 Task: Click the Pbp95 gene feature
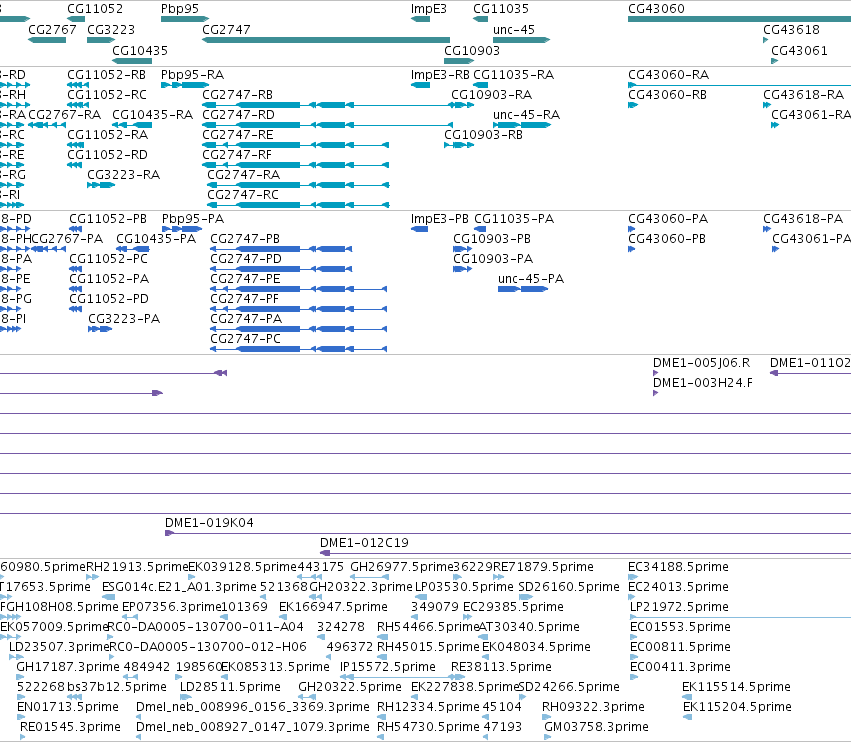click(185, 19)
